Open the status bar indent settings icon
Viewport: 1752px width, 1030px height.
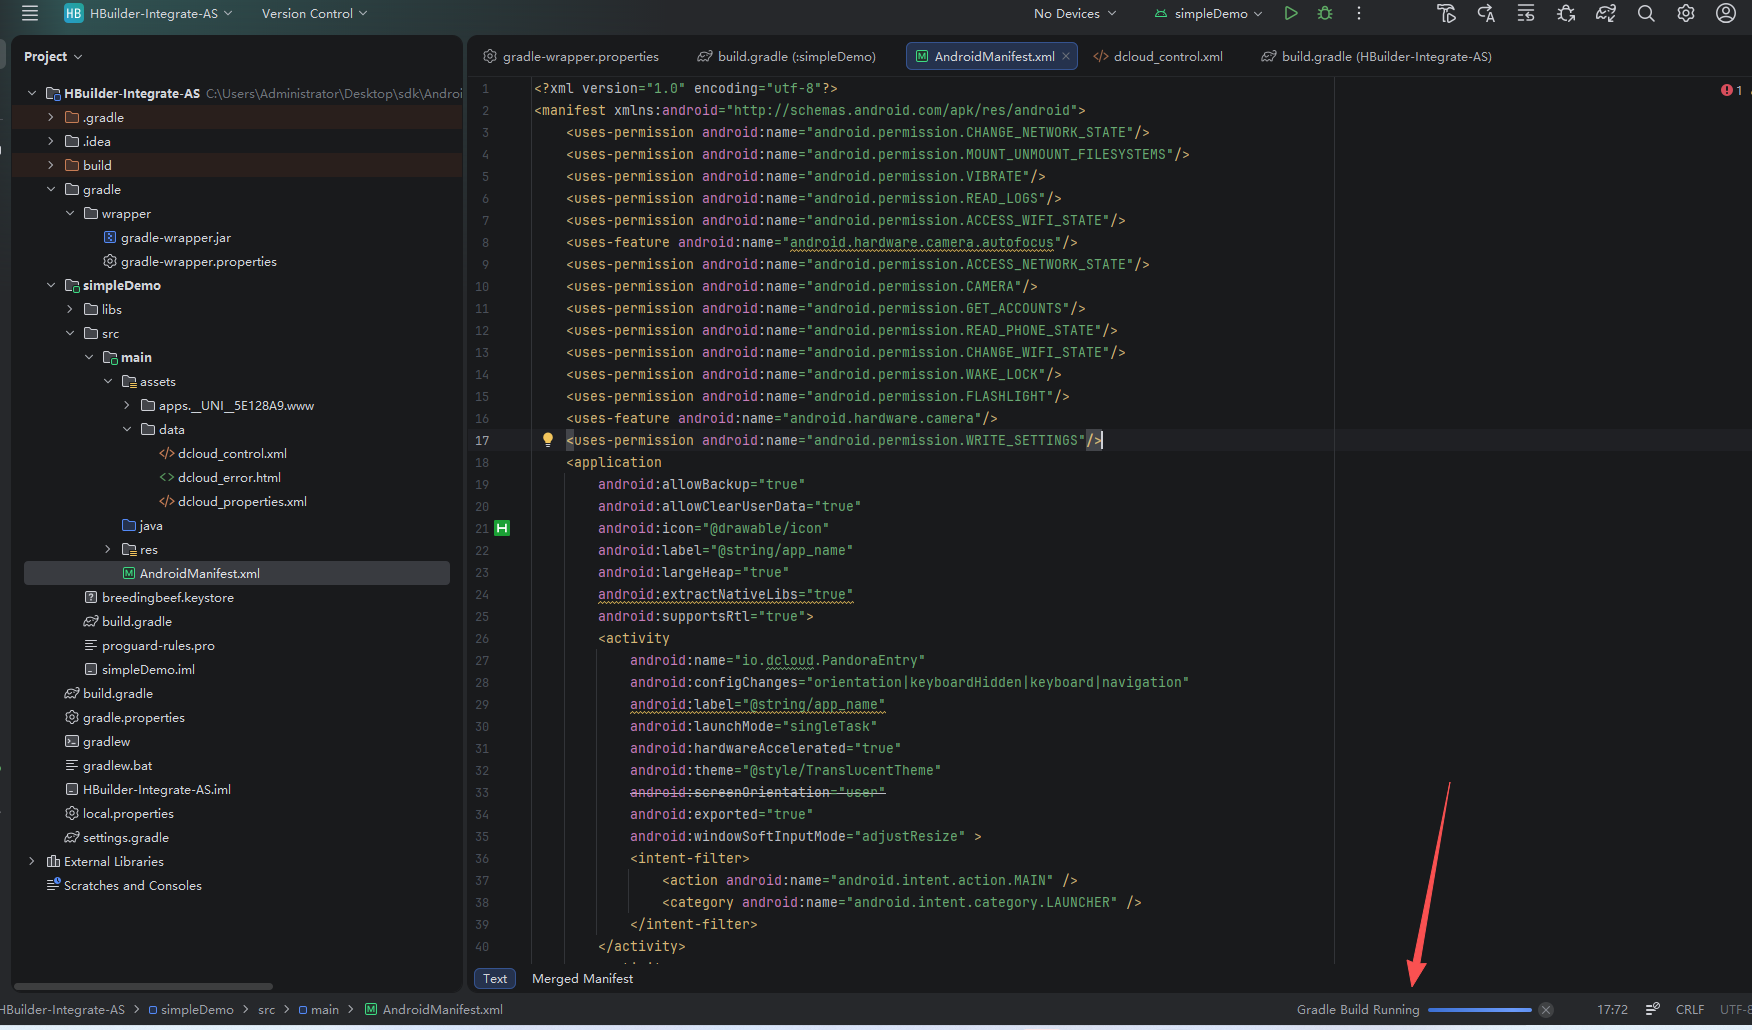click(x=1653, y=1010)
